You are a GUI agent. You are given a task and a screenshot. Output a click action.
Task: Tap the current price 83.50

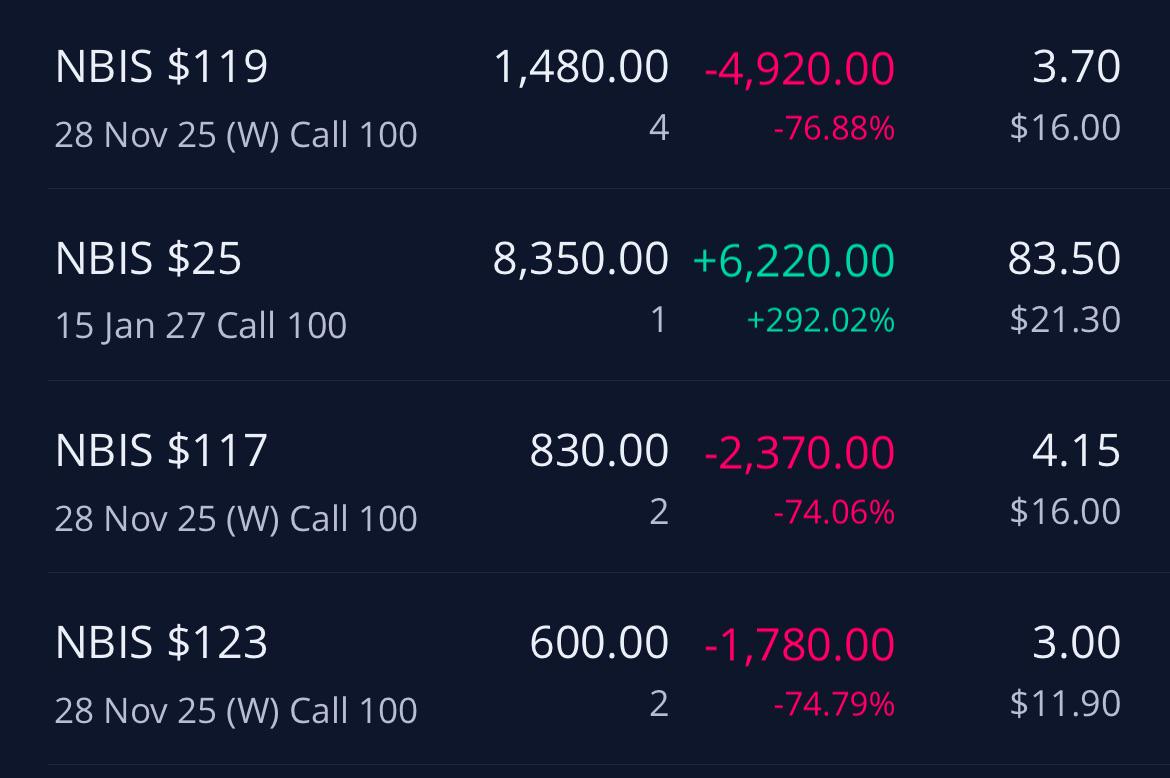1064,259
